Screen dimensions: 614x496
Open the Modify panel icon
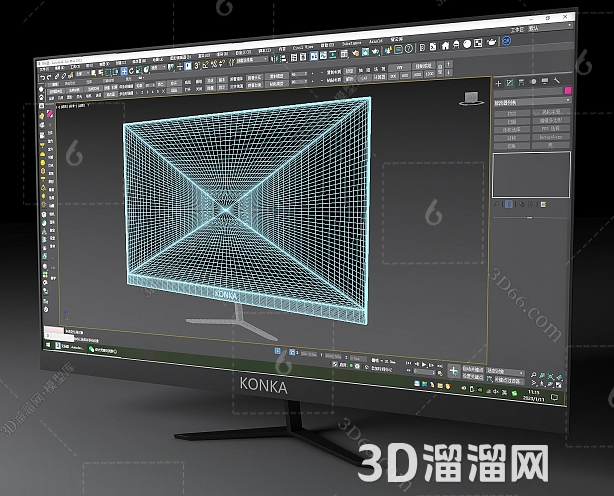(x=510, y=83)
